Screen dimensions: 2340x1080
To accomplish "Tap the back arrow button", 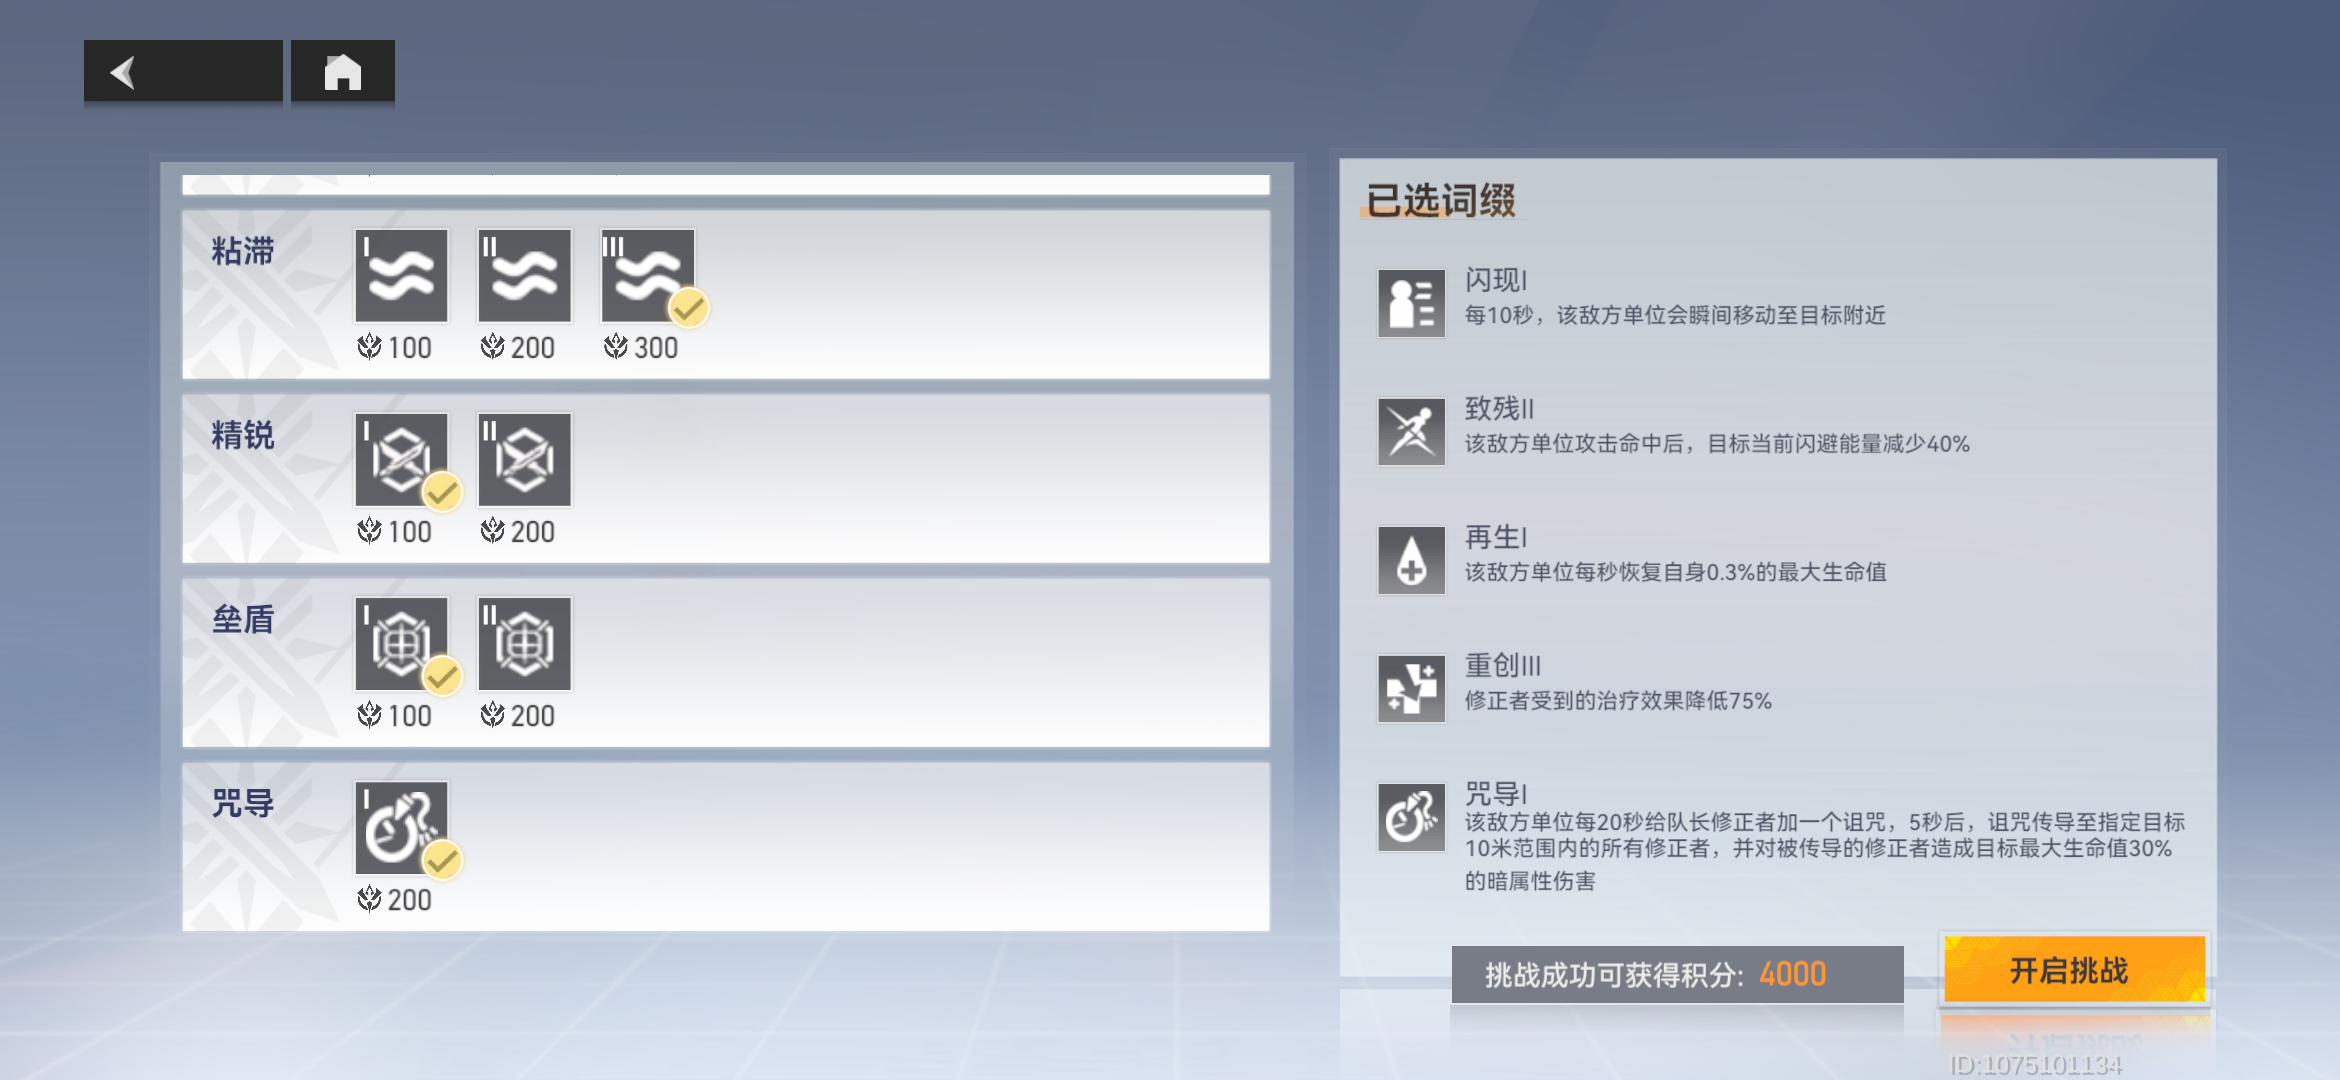I will (183, 72).
